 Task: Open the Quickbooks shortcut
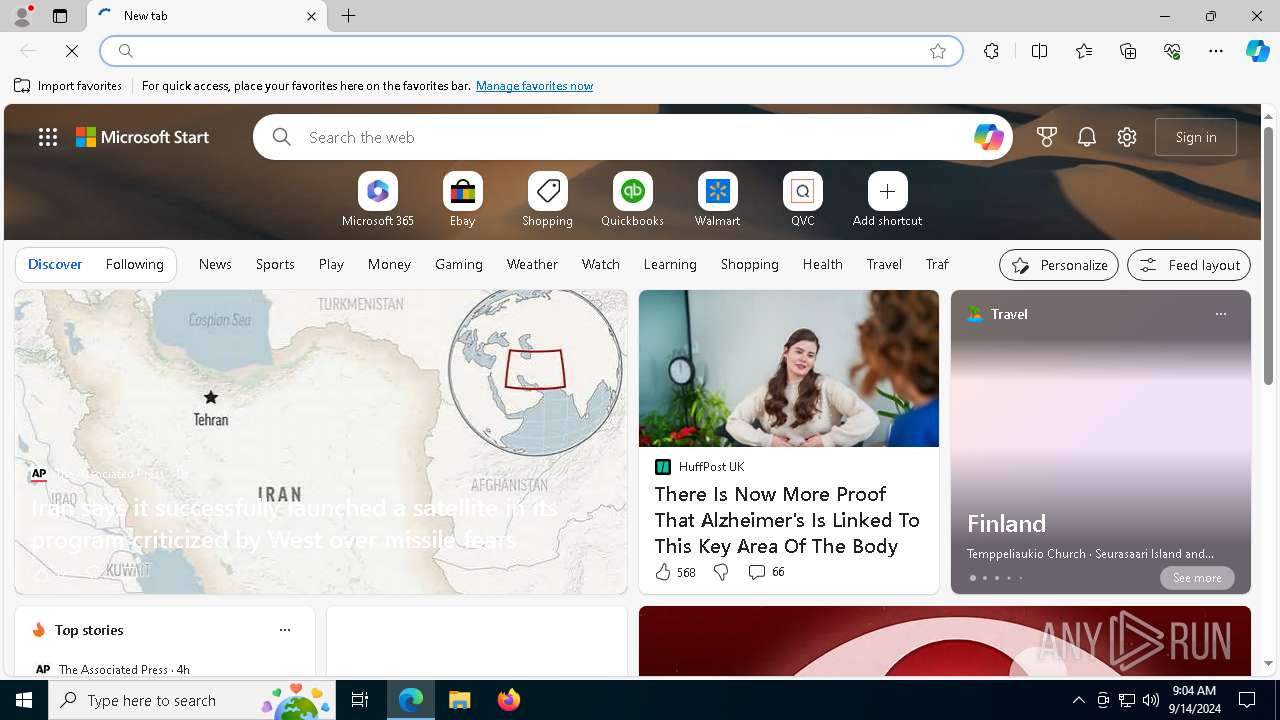(632, 200)
